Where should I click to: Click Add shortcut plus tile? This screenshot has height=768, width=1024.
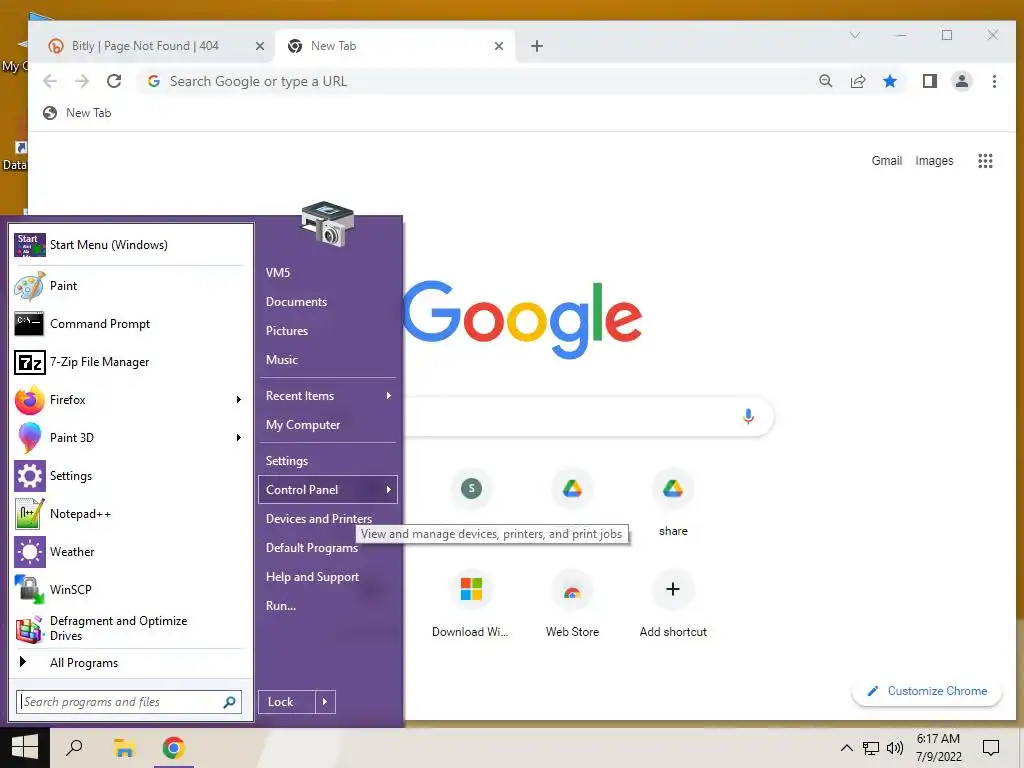click(x=673, y=602)
